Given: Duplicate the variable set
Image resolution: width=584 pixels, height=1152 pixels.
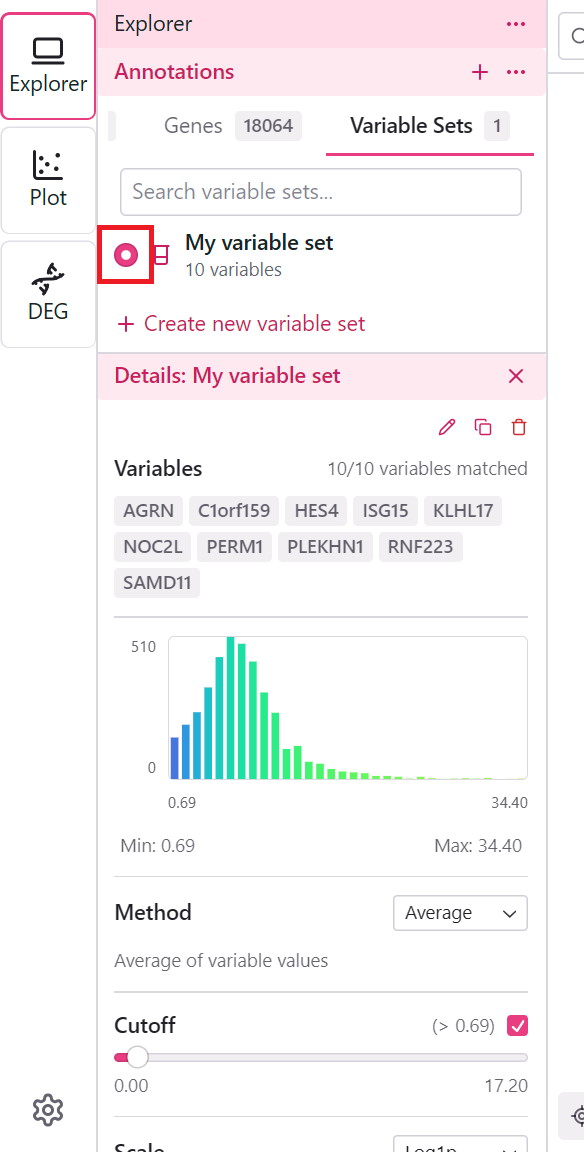Looking at the screenshot, I should 483,427.
